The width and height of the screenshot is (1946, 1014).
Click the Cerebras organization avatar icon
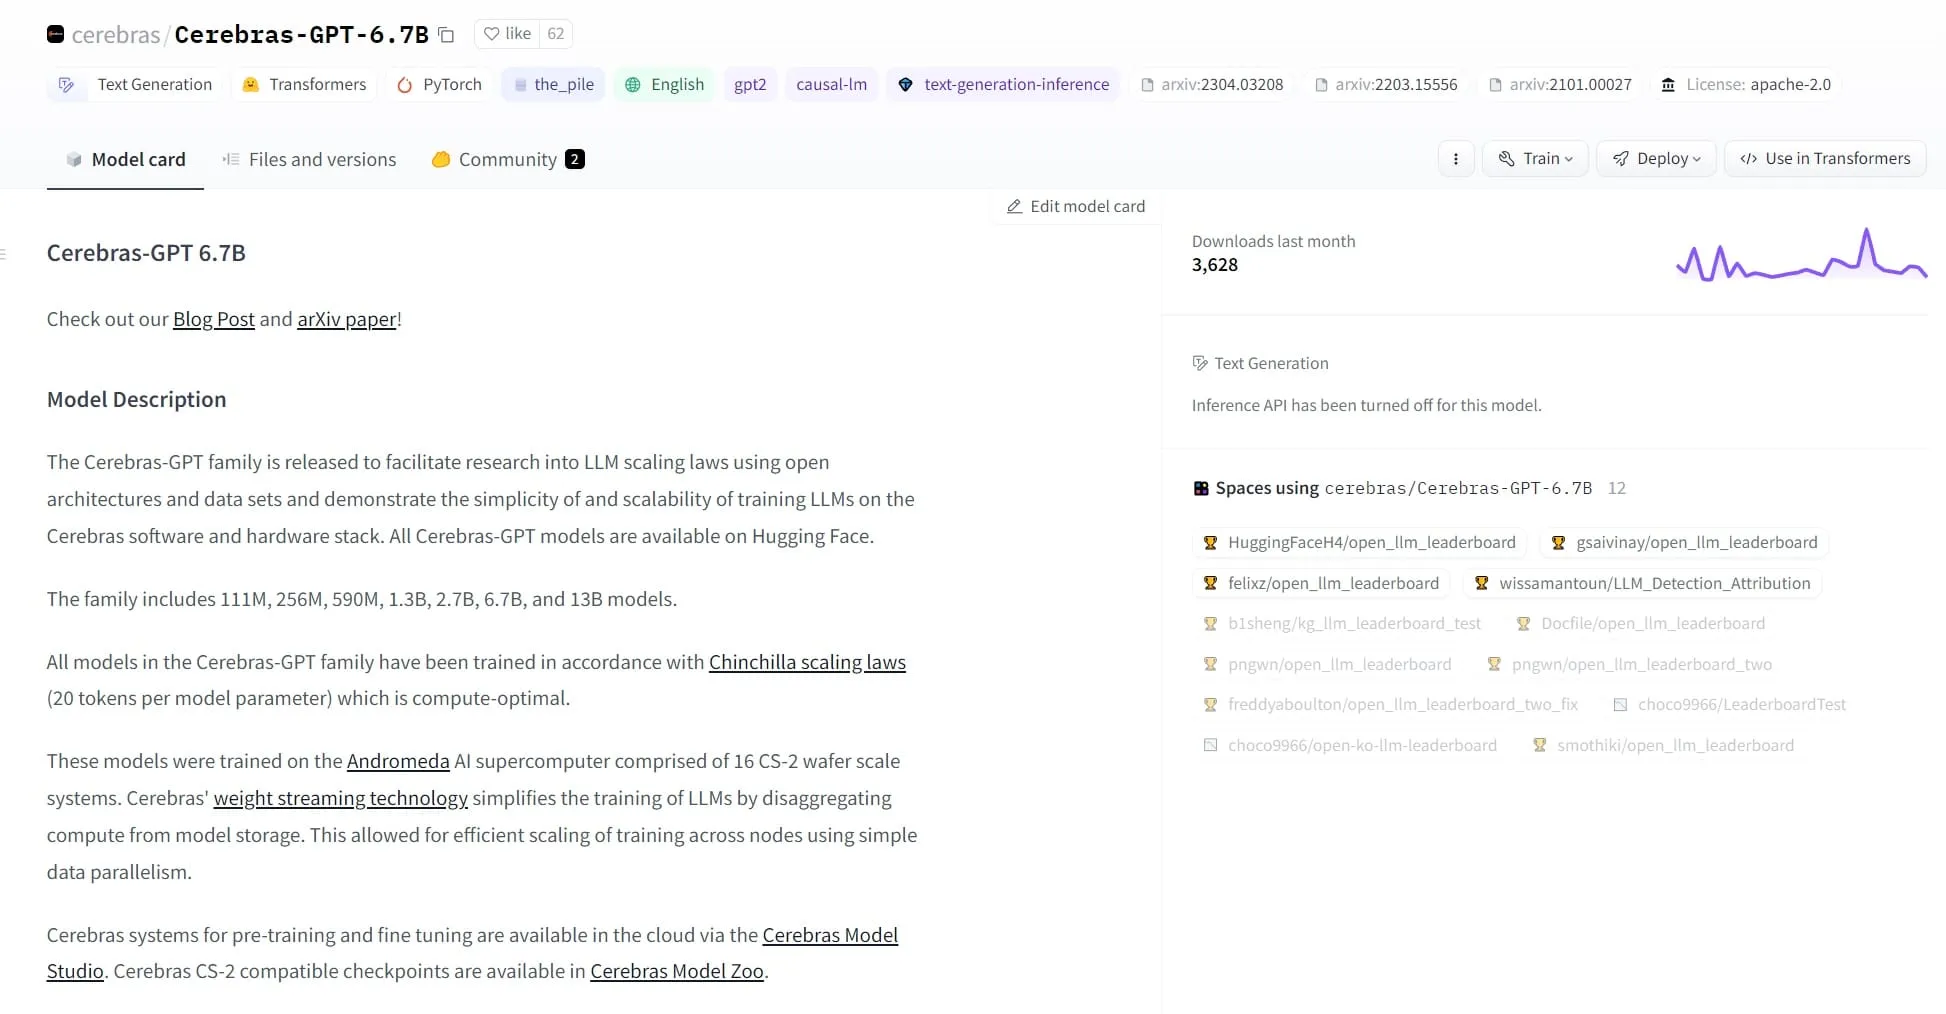[x=56, y=35]
